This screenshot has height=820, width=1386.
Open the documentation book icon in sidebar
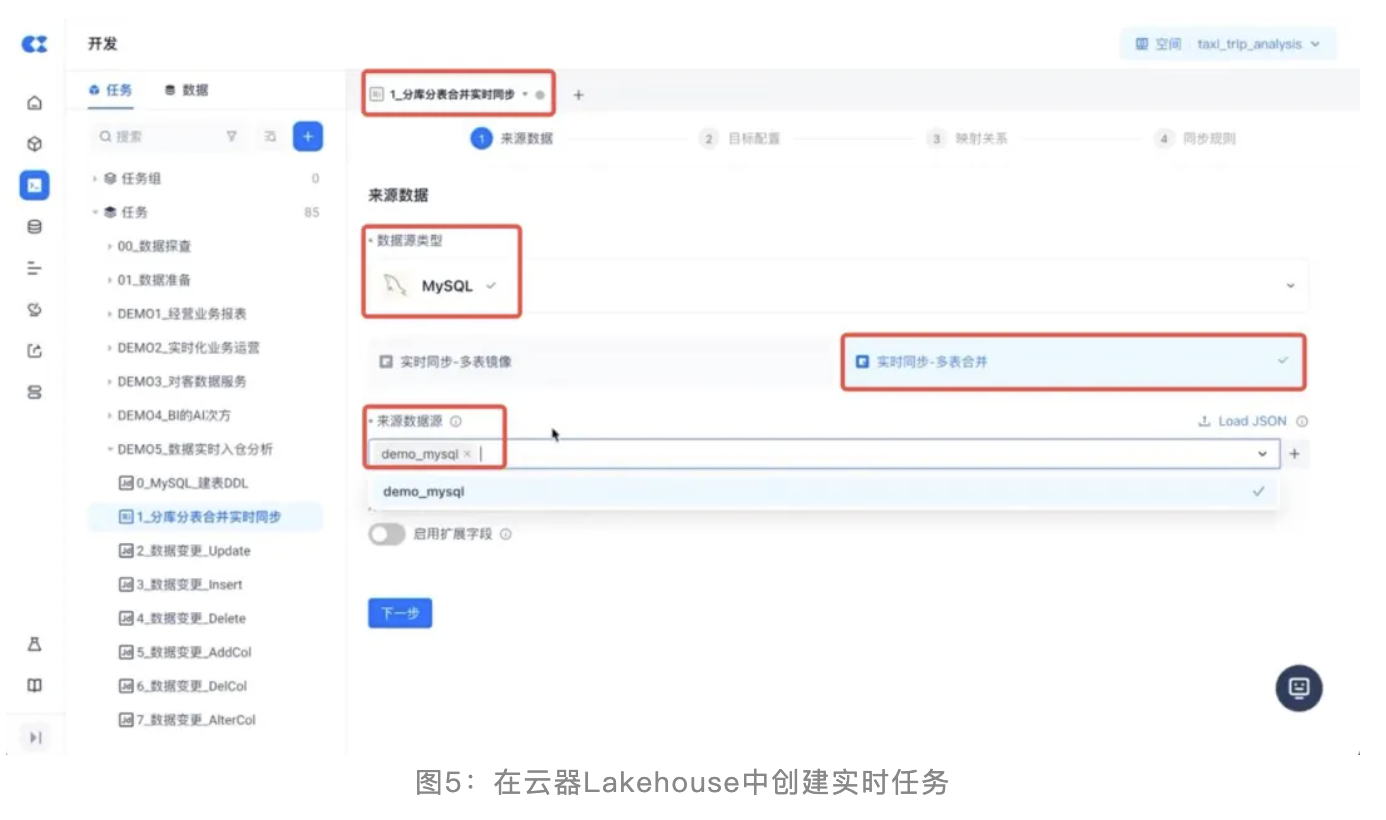pyautogui.click(x=35, y=686)
